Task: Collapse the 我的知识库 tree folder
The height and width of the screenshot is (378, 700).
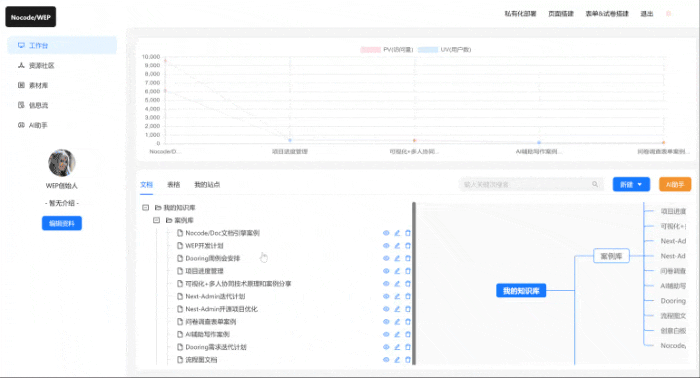Action: coord(146,208)
